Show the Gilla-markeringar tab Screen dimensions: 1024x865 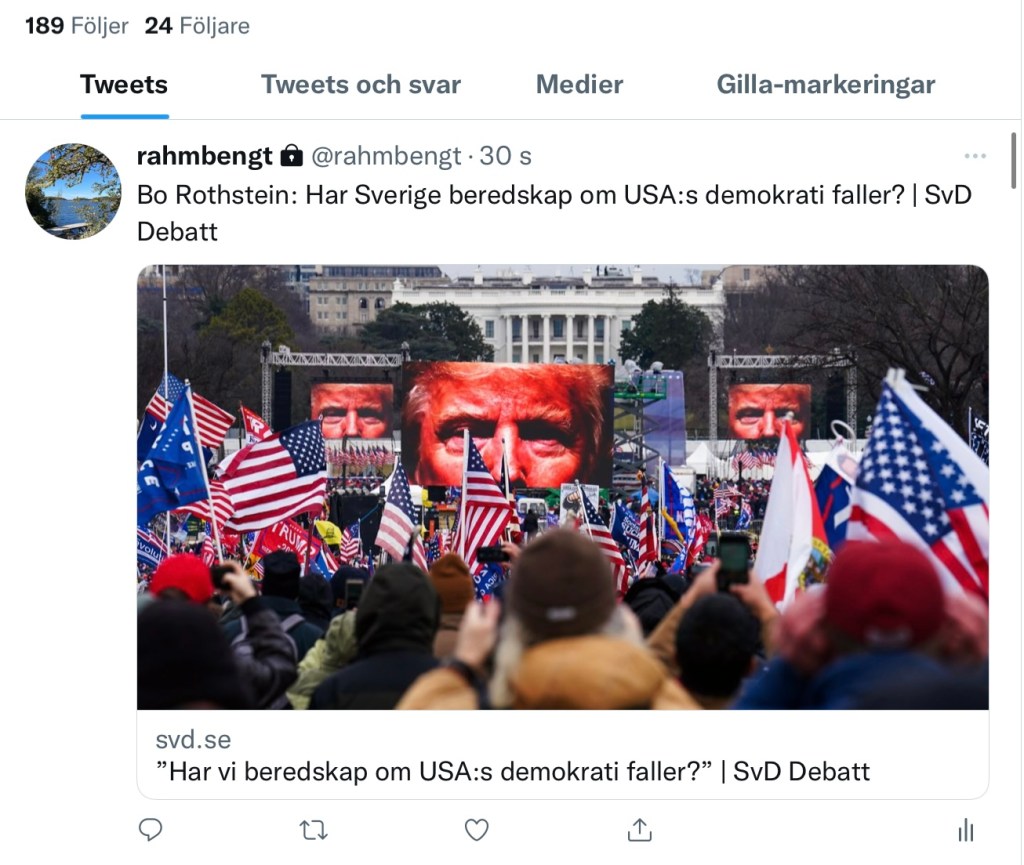pyautogui.click(x=826, y=85)
